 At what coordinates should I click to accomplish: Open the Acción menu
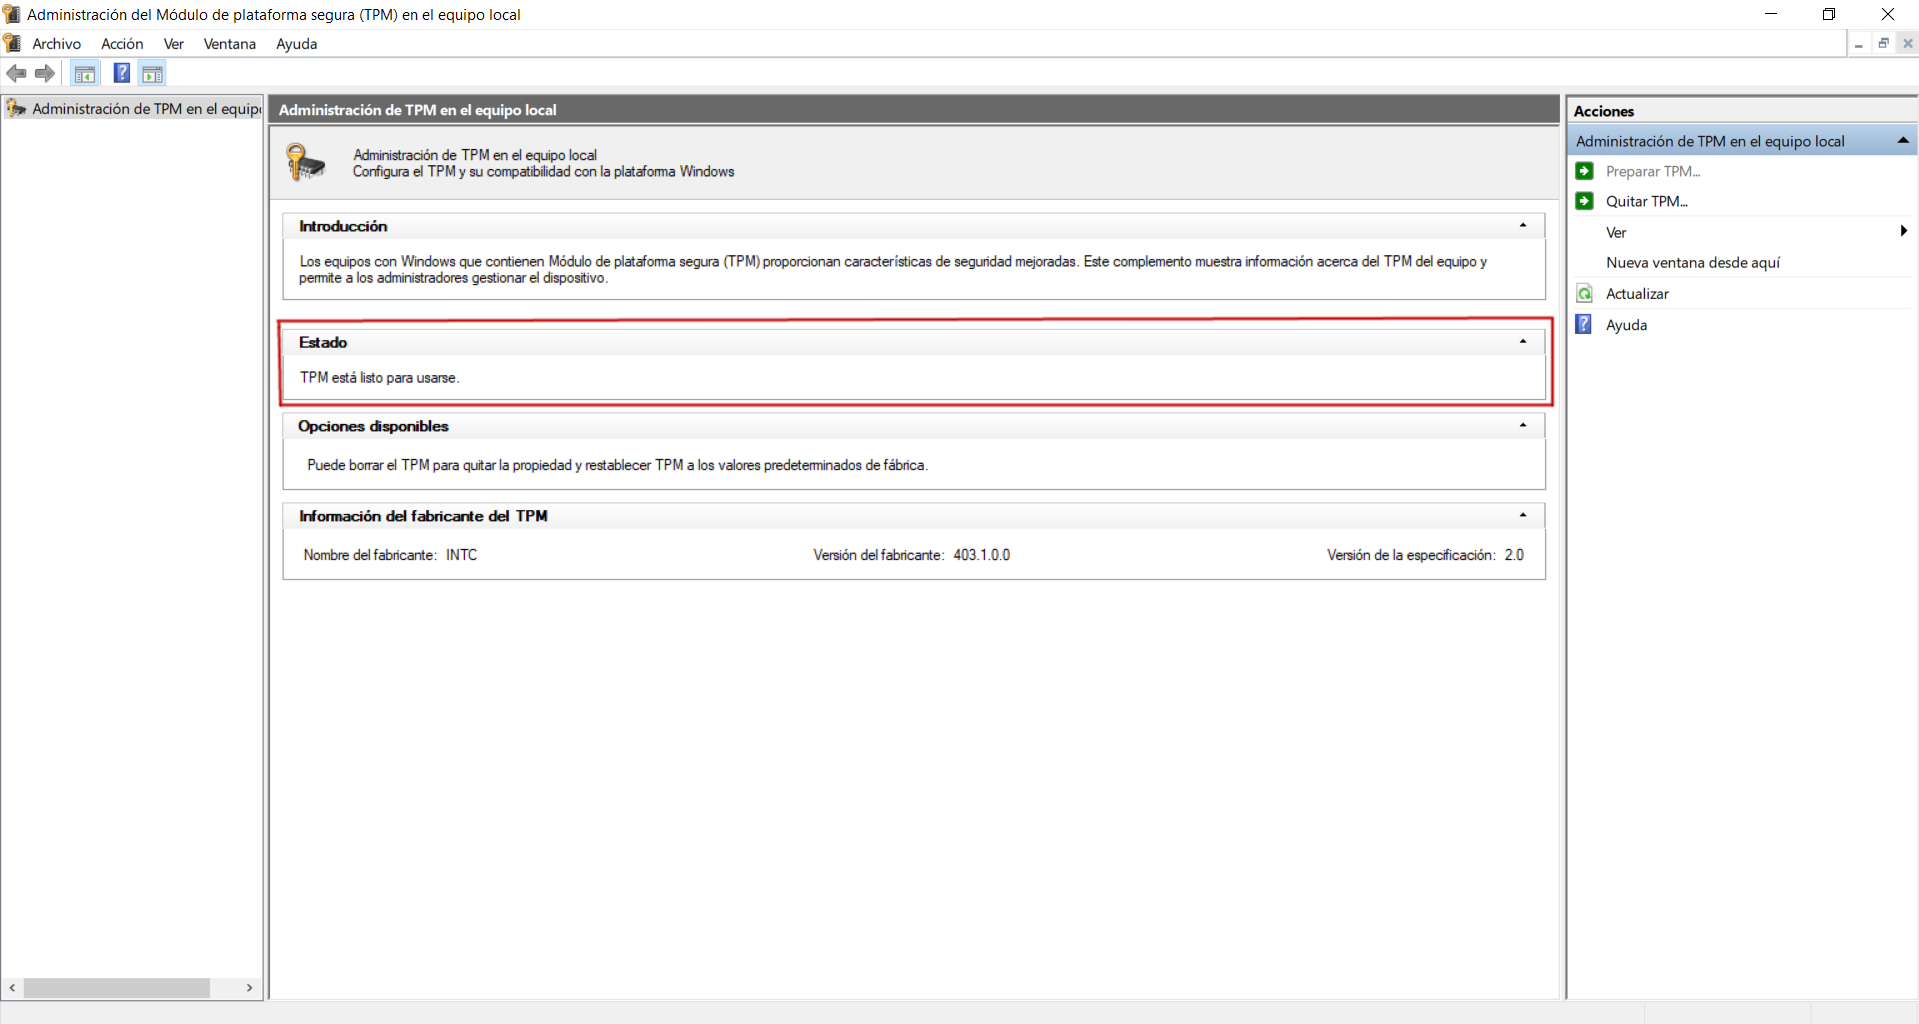pyautogui.click(x=122, y=44)
